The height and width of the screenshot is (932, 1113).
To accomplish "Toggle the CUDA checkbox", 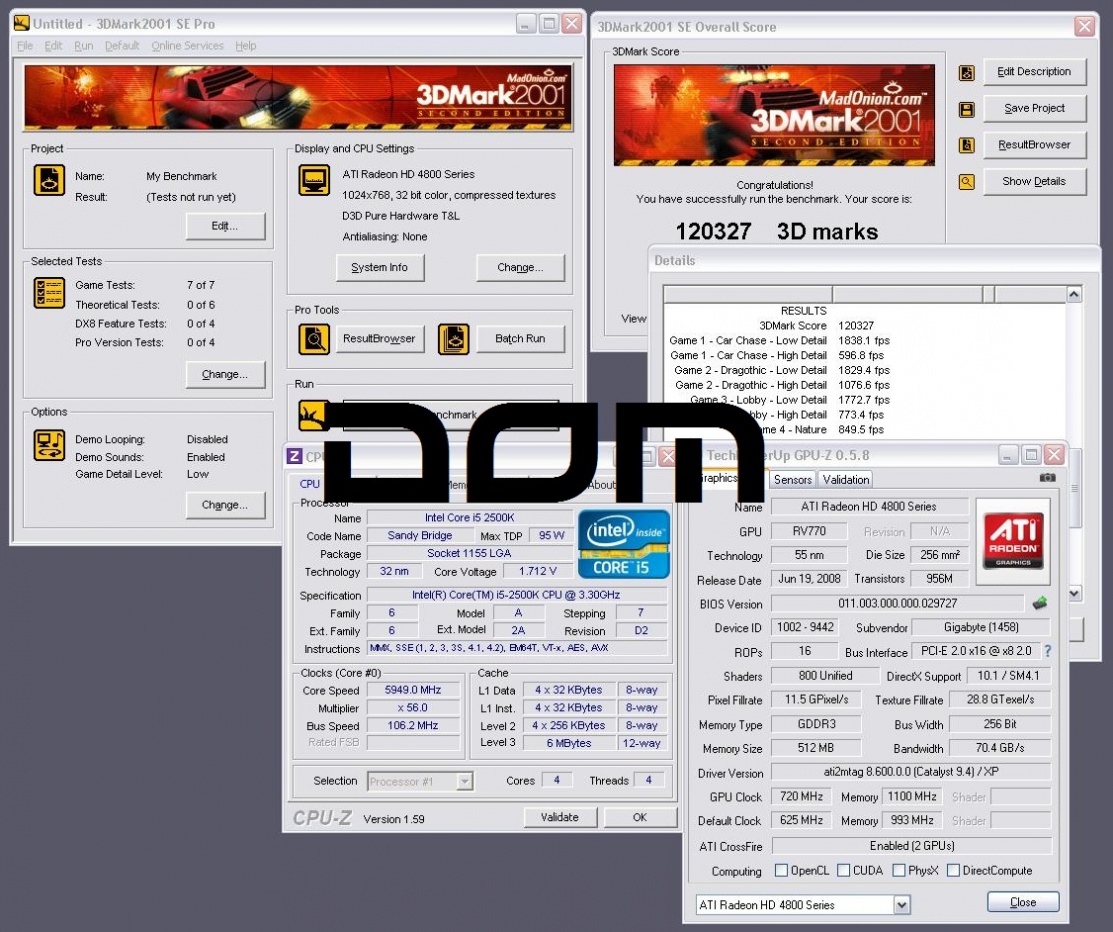I will (x=843, y=871).
